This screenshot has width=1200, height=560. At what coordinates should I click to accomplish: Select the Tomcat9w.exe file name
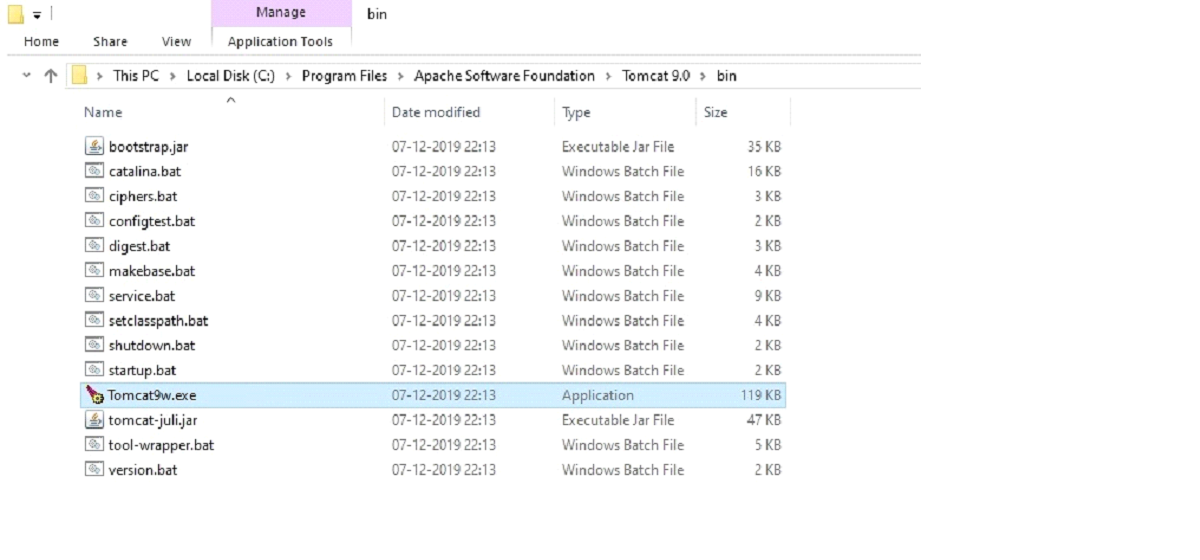pyautogui.click(x=152, y=395)
